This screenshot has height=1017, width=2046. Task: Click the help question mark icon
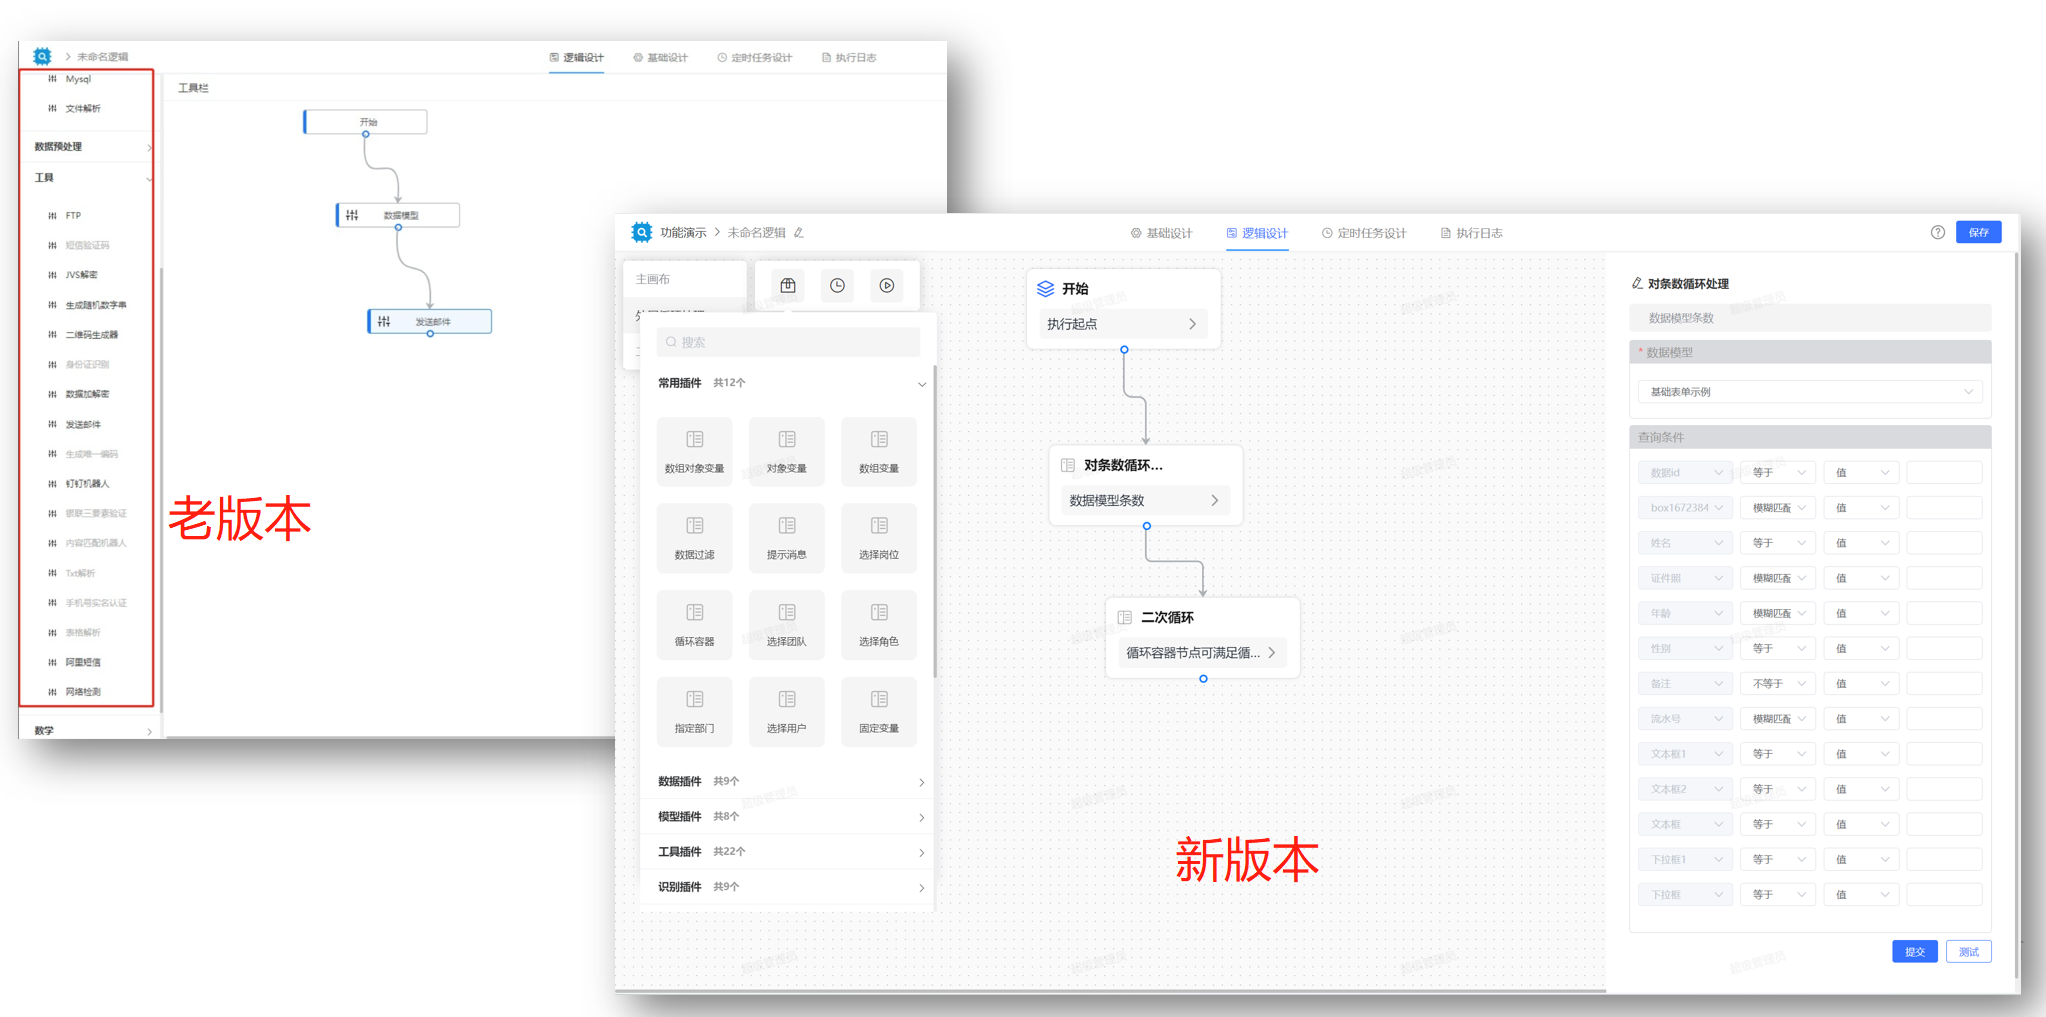pos(1937,232)
